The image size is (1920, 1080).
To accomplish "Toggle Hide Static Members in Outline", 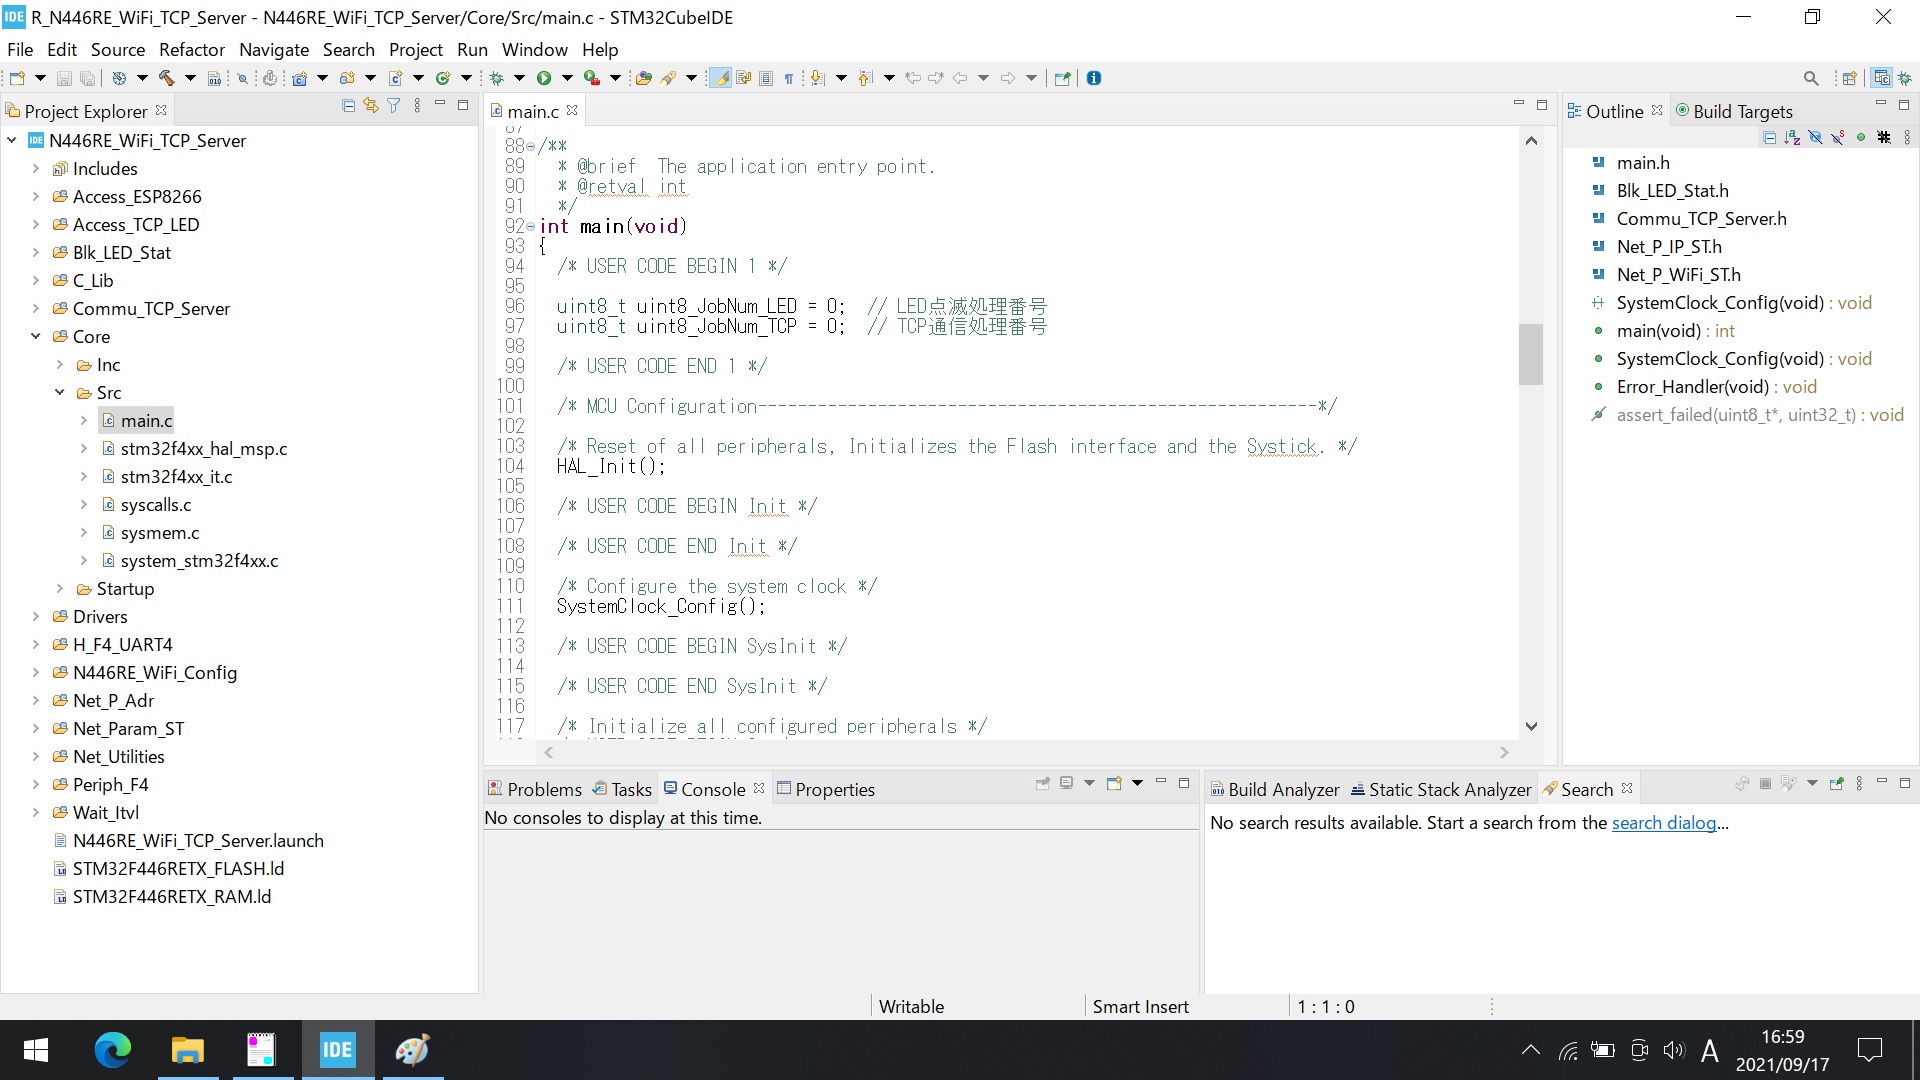I will pyautogui.click(x=1838, y=138).
